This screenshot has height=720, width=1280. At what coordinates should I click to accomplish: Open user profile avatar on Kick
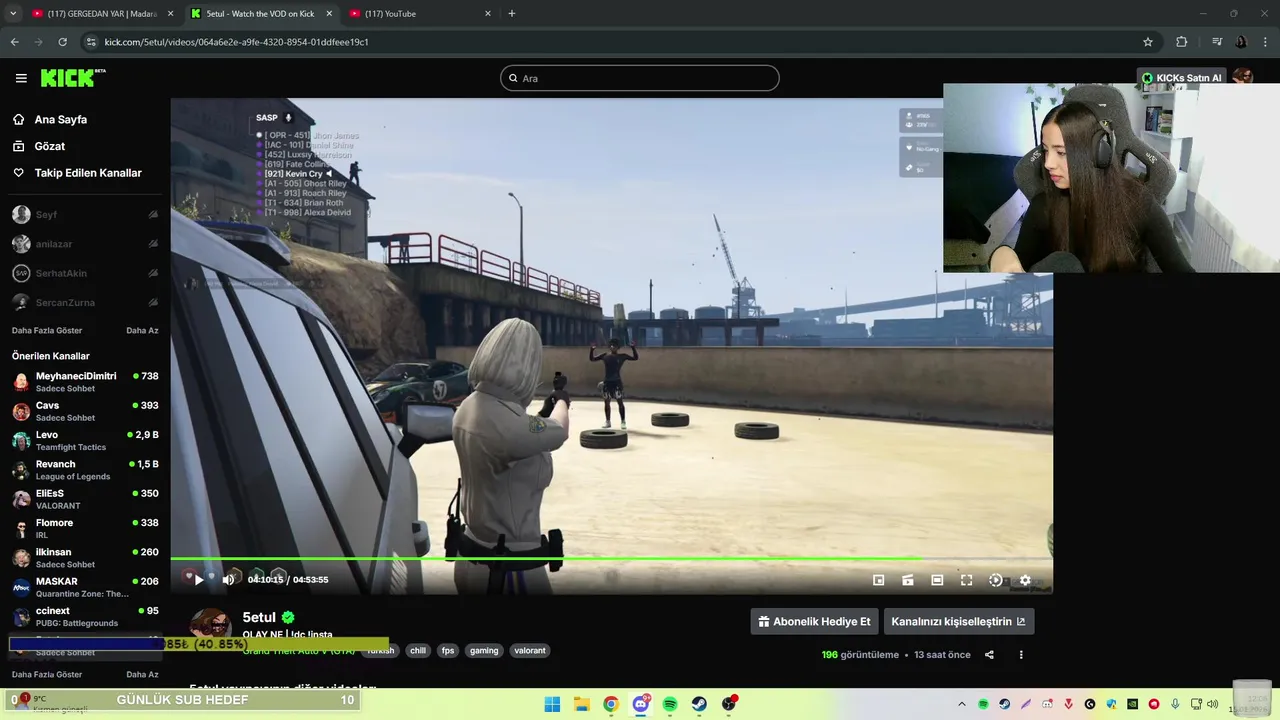click(x=1243, y=78)
